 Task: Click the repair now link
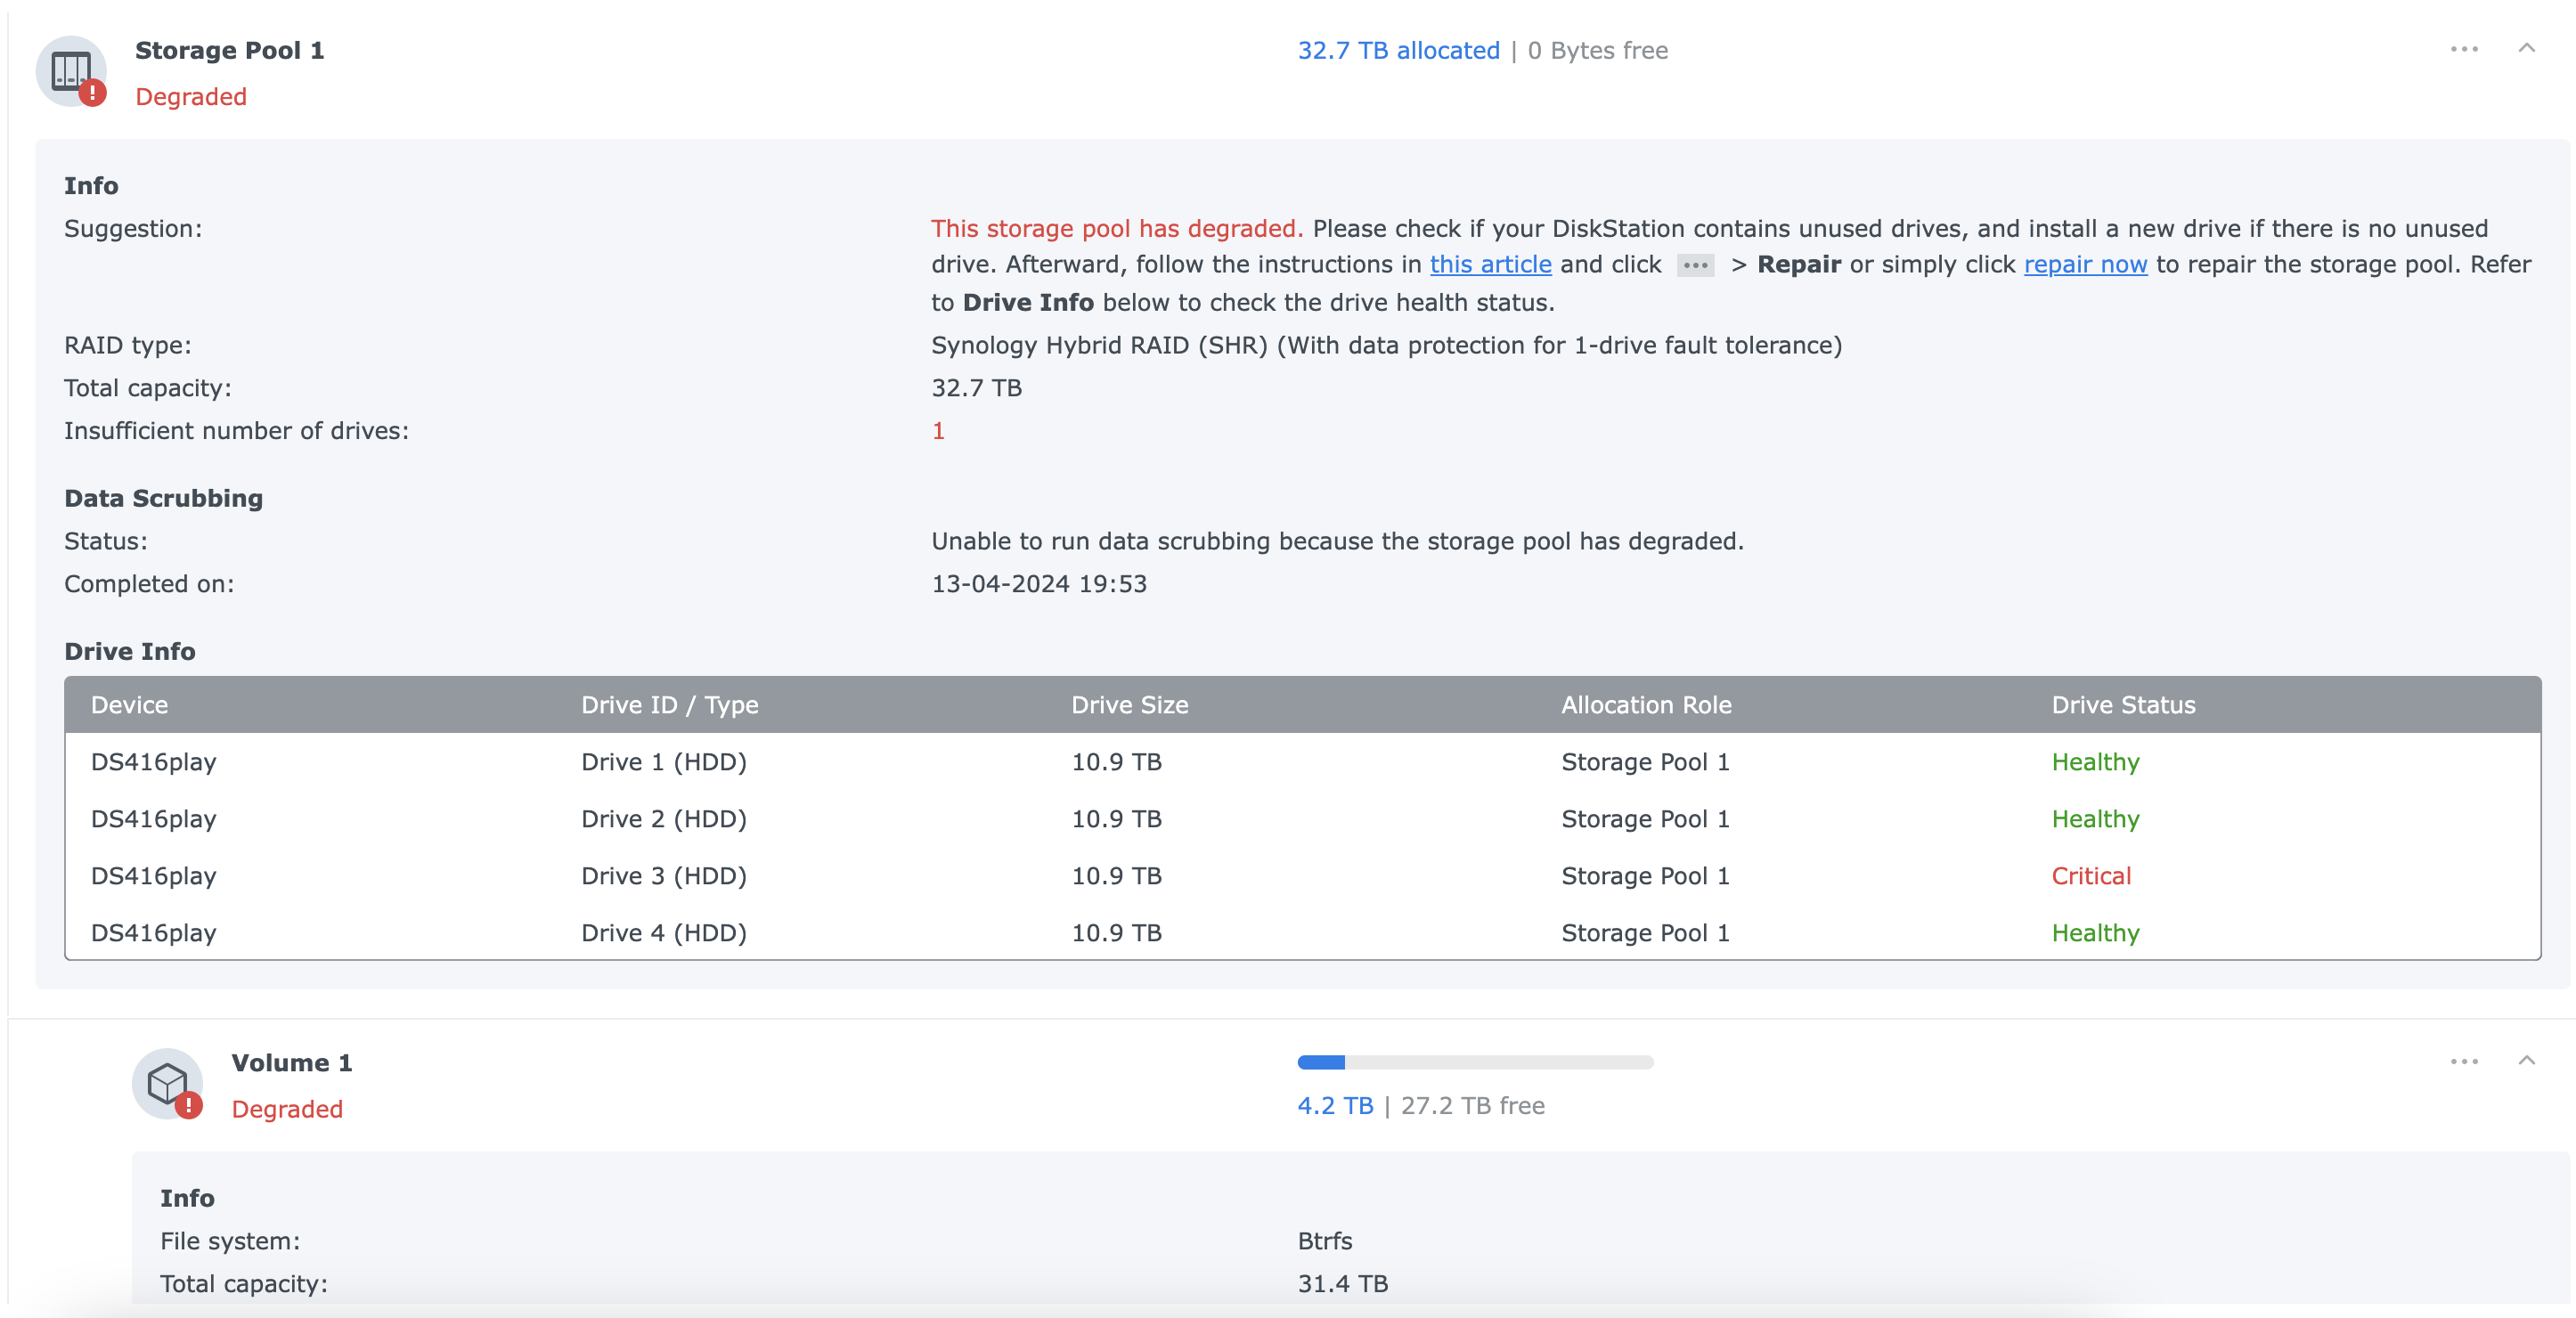pyautogui.click(x=2085, y=264)
